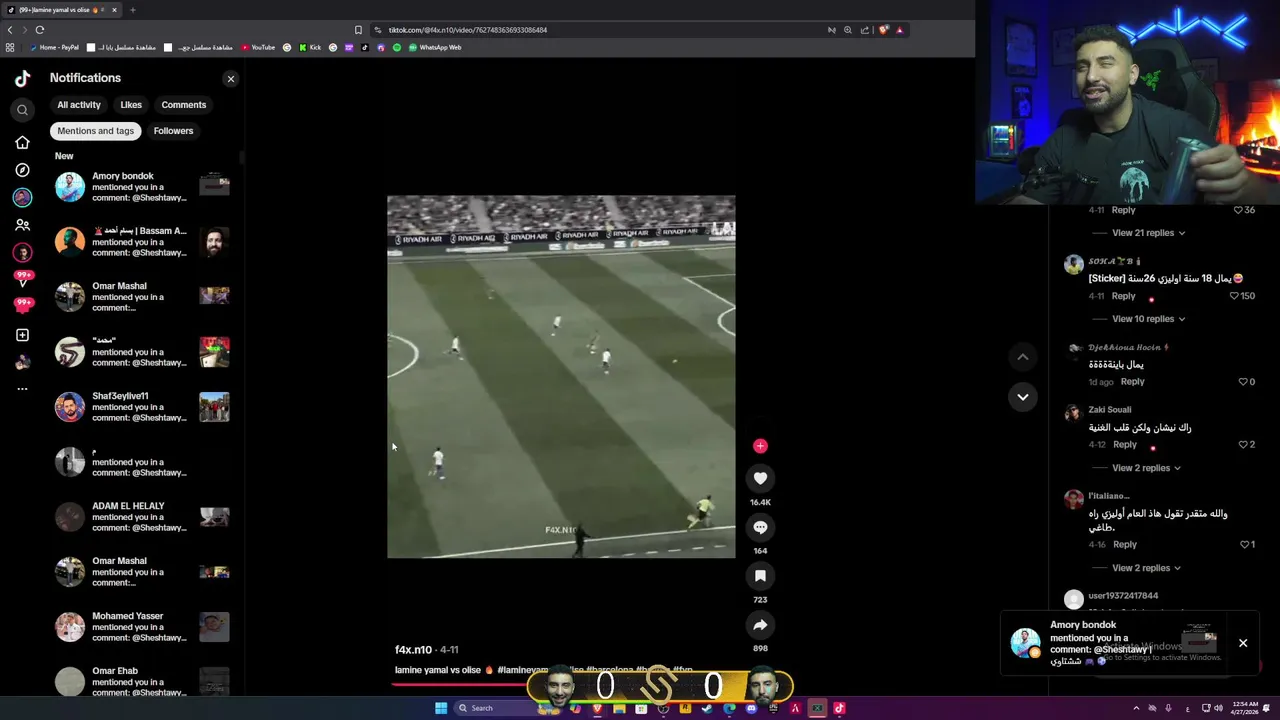Select the All activity filter
1280x720 pixels.
coord(79,105)
